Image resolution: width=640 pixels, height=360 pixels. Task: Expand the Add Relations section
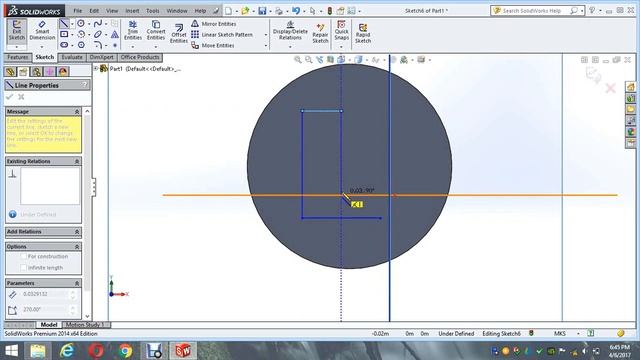click(x=77, y=231)
